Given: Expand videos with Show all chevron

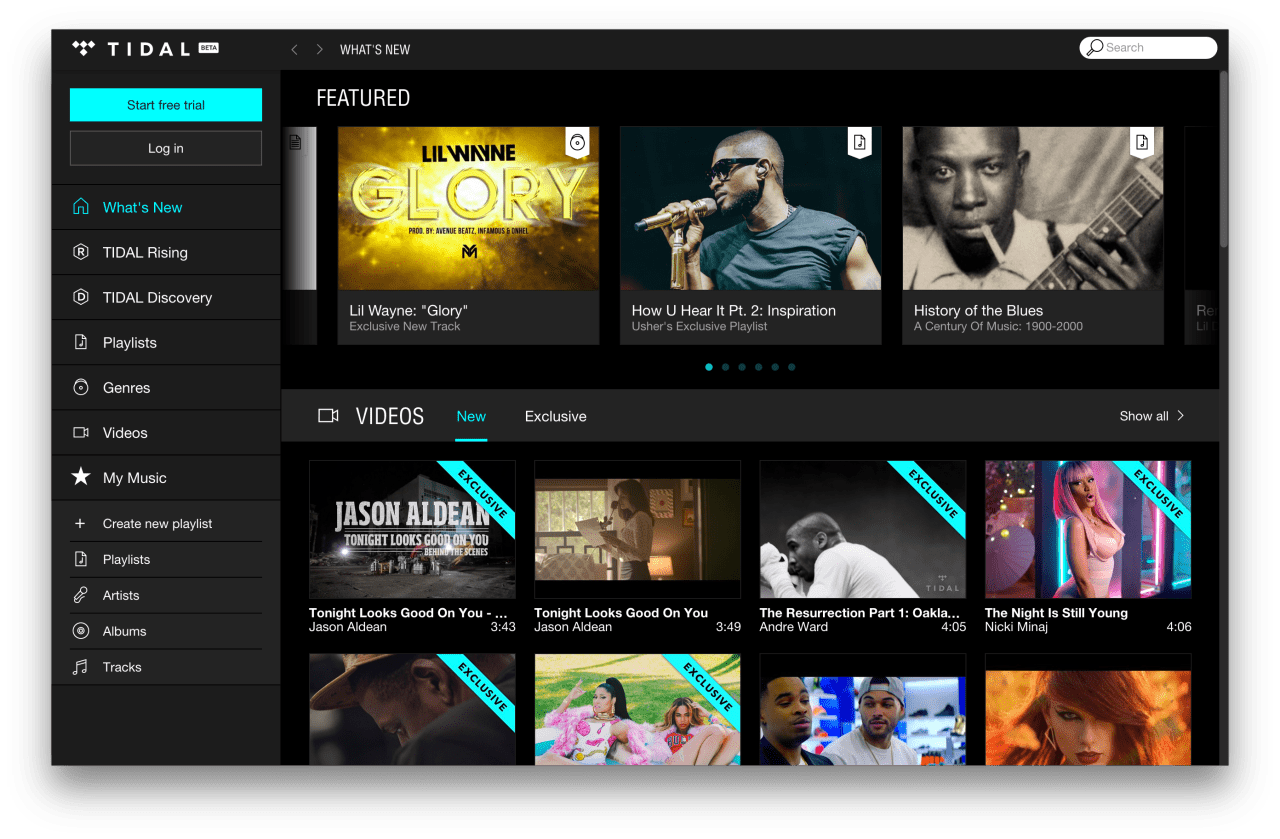Looking at the screenshot, I should click(1181, 416).
